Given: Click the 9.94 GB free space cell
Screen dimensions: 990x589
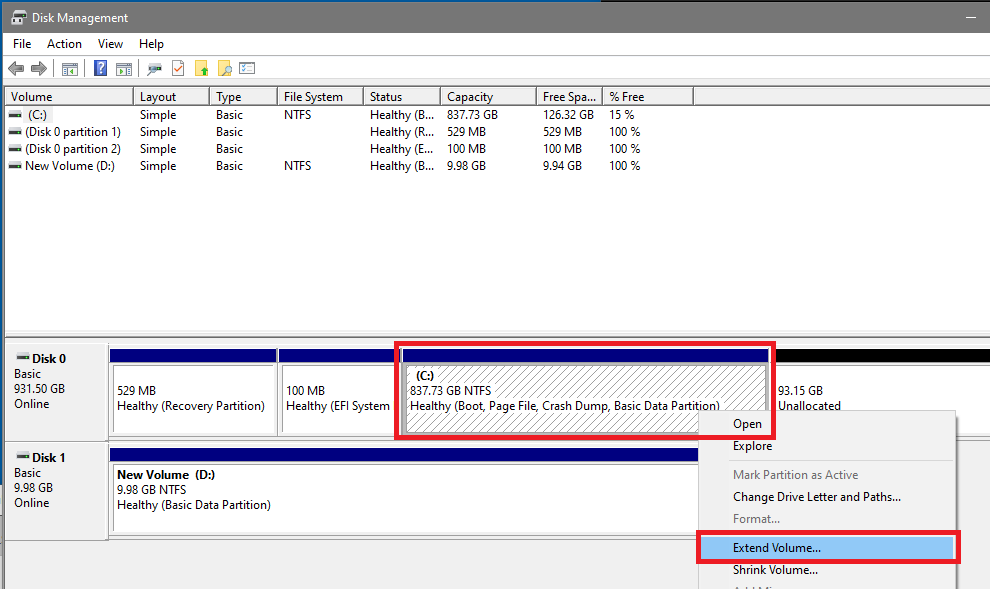Looking at the screenshot, I should [x=562, y=166].
